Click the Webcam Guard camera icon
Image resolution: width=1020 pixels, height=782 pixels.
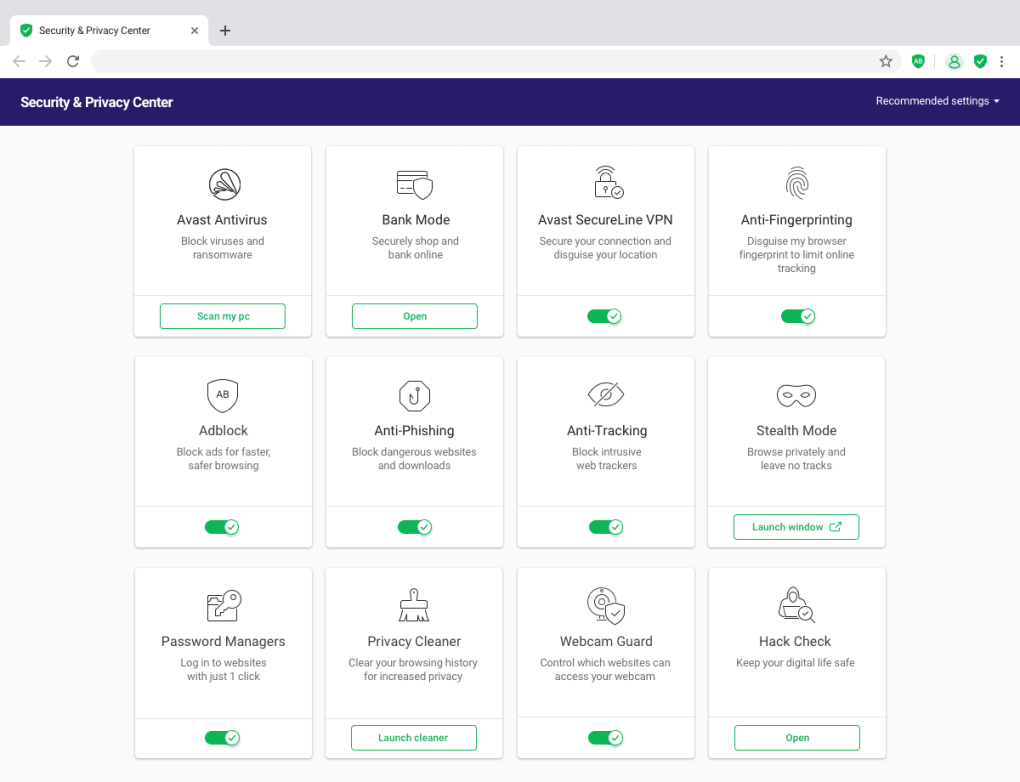(x=606, y=606)
